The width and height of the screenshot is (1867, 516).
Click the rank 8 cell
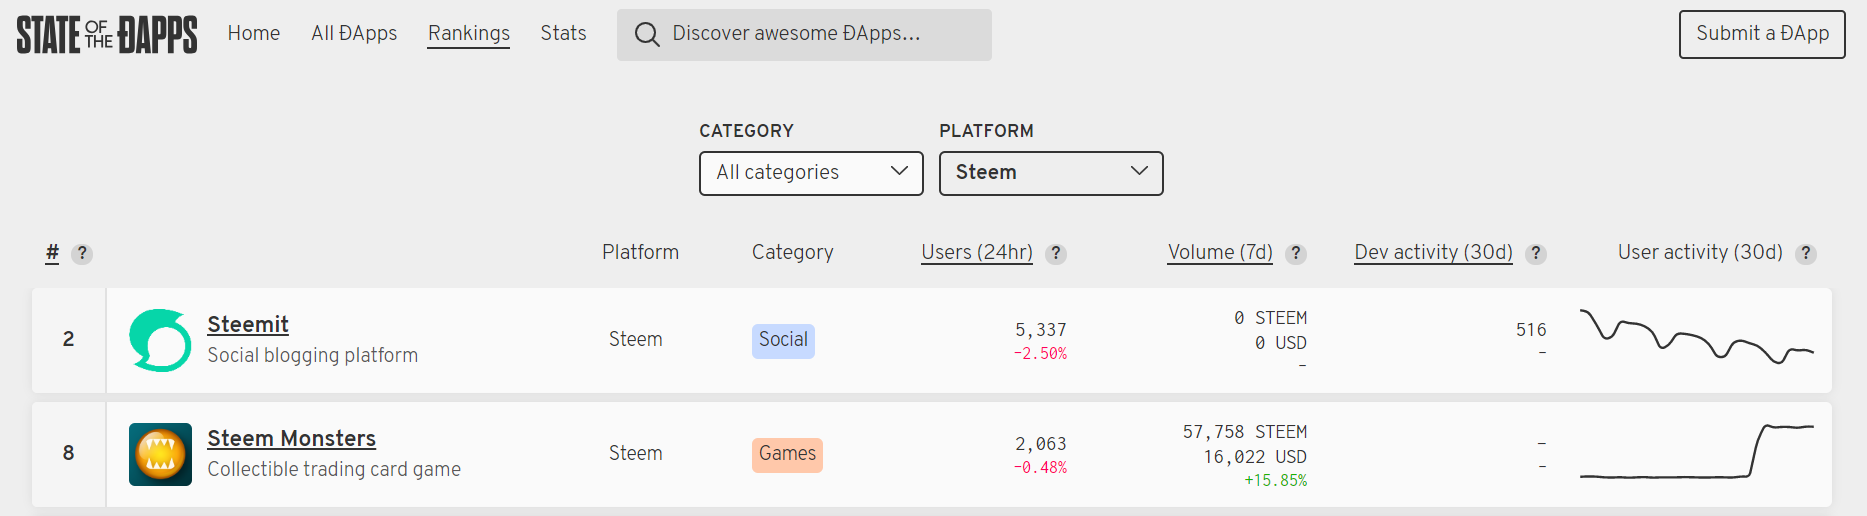pyautogui.click(x=68, y=454)
